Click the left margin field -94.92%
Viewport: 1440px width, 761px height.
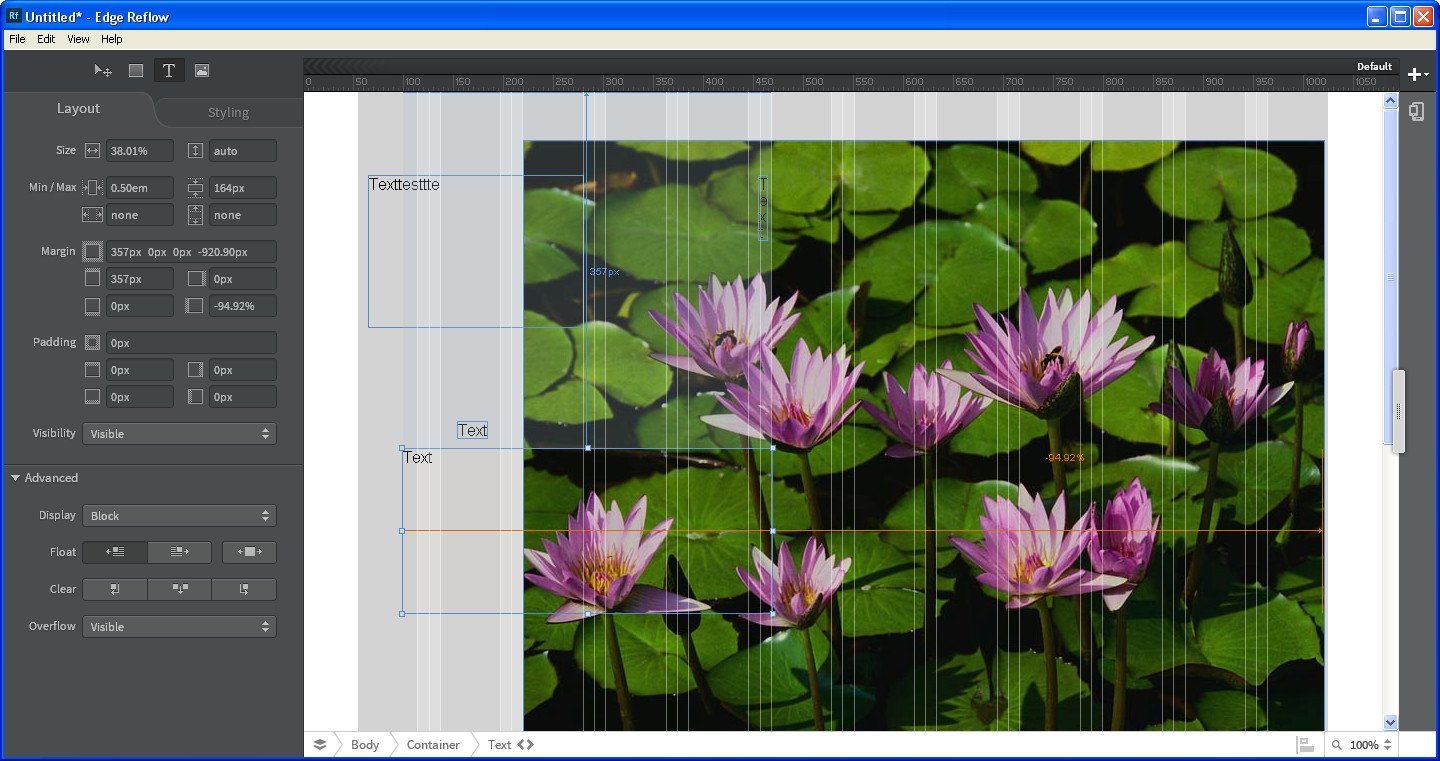point(243,306)
